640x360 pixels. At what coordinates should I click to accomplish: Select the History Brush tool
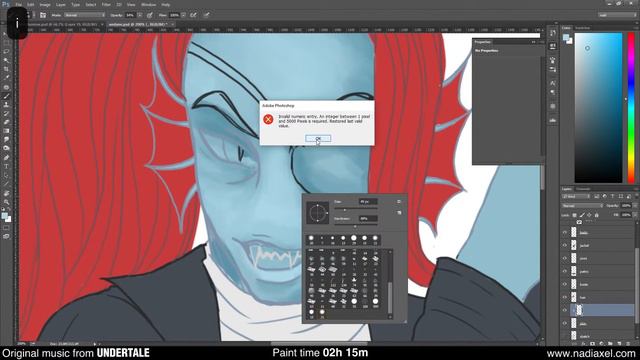point(6,113)
